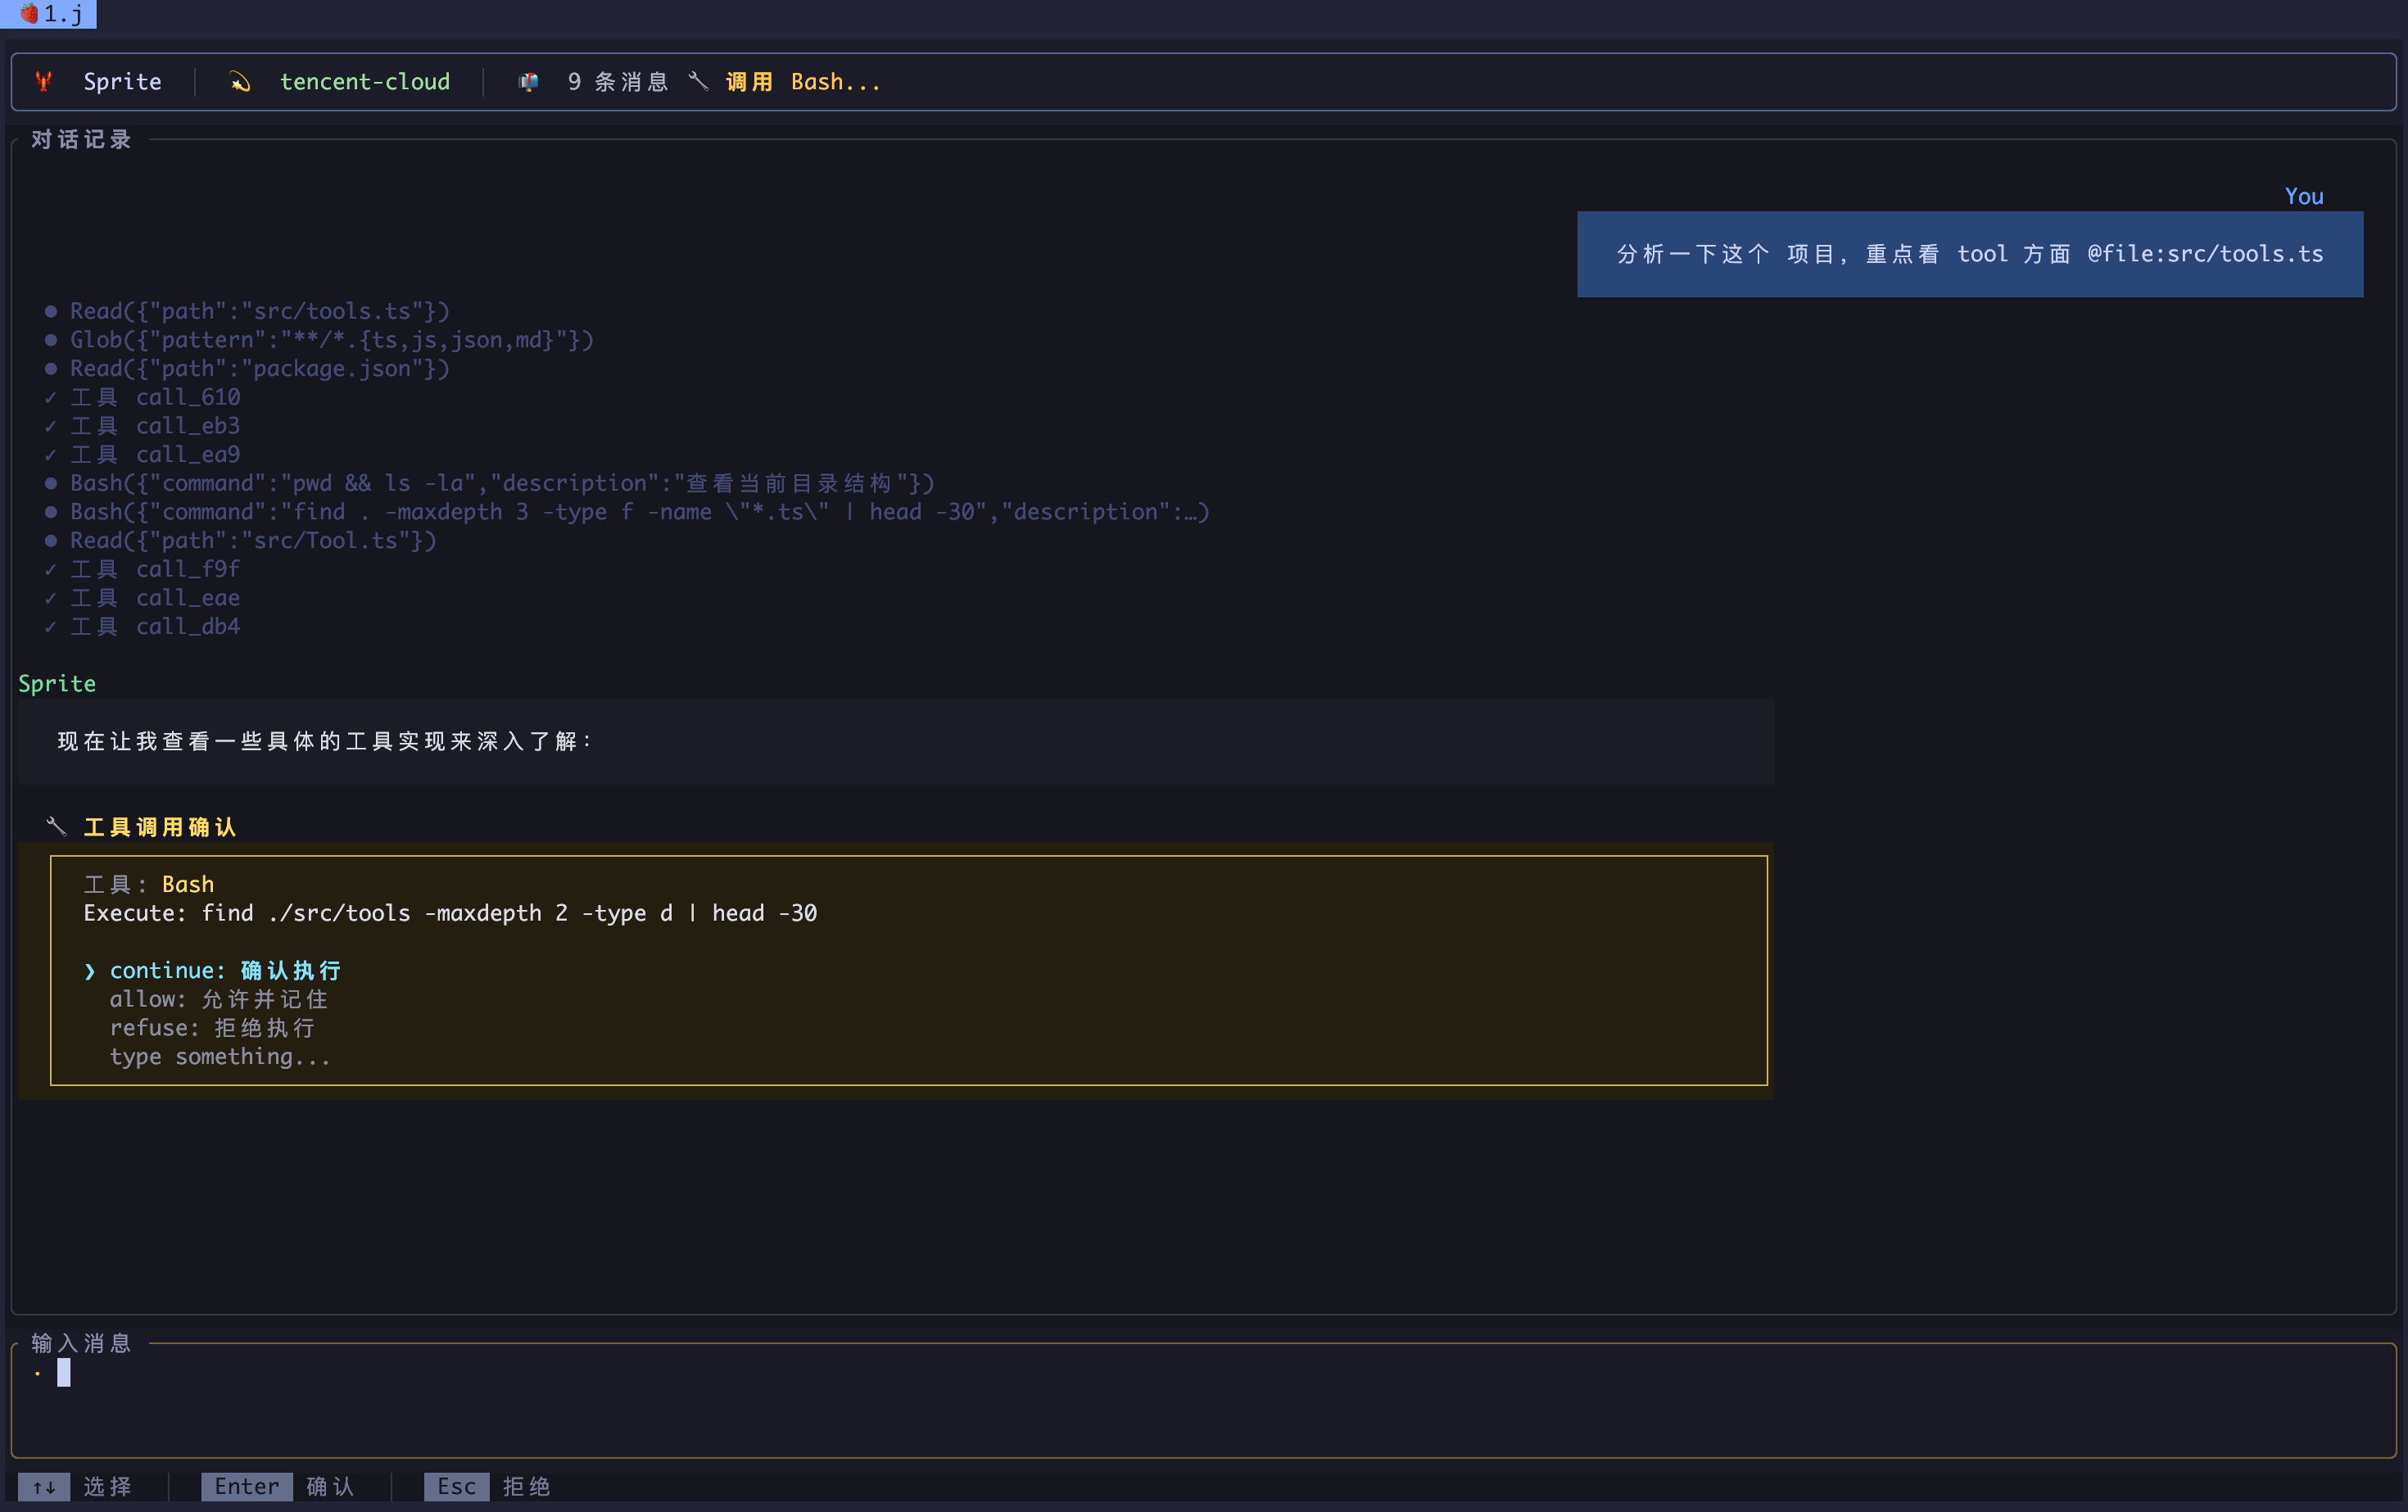Click the message count mailbox icon
Screen dimensions: 2408x1512
coord(528,82)
